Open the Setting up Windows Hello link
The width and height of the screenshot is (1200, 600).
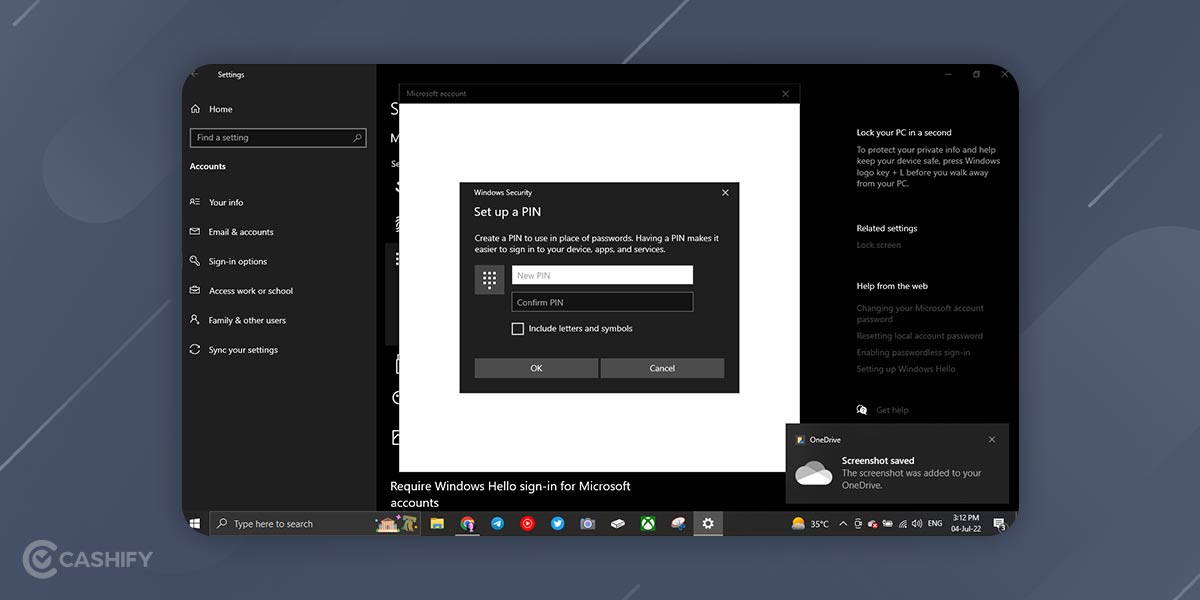point(904,368)
